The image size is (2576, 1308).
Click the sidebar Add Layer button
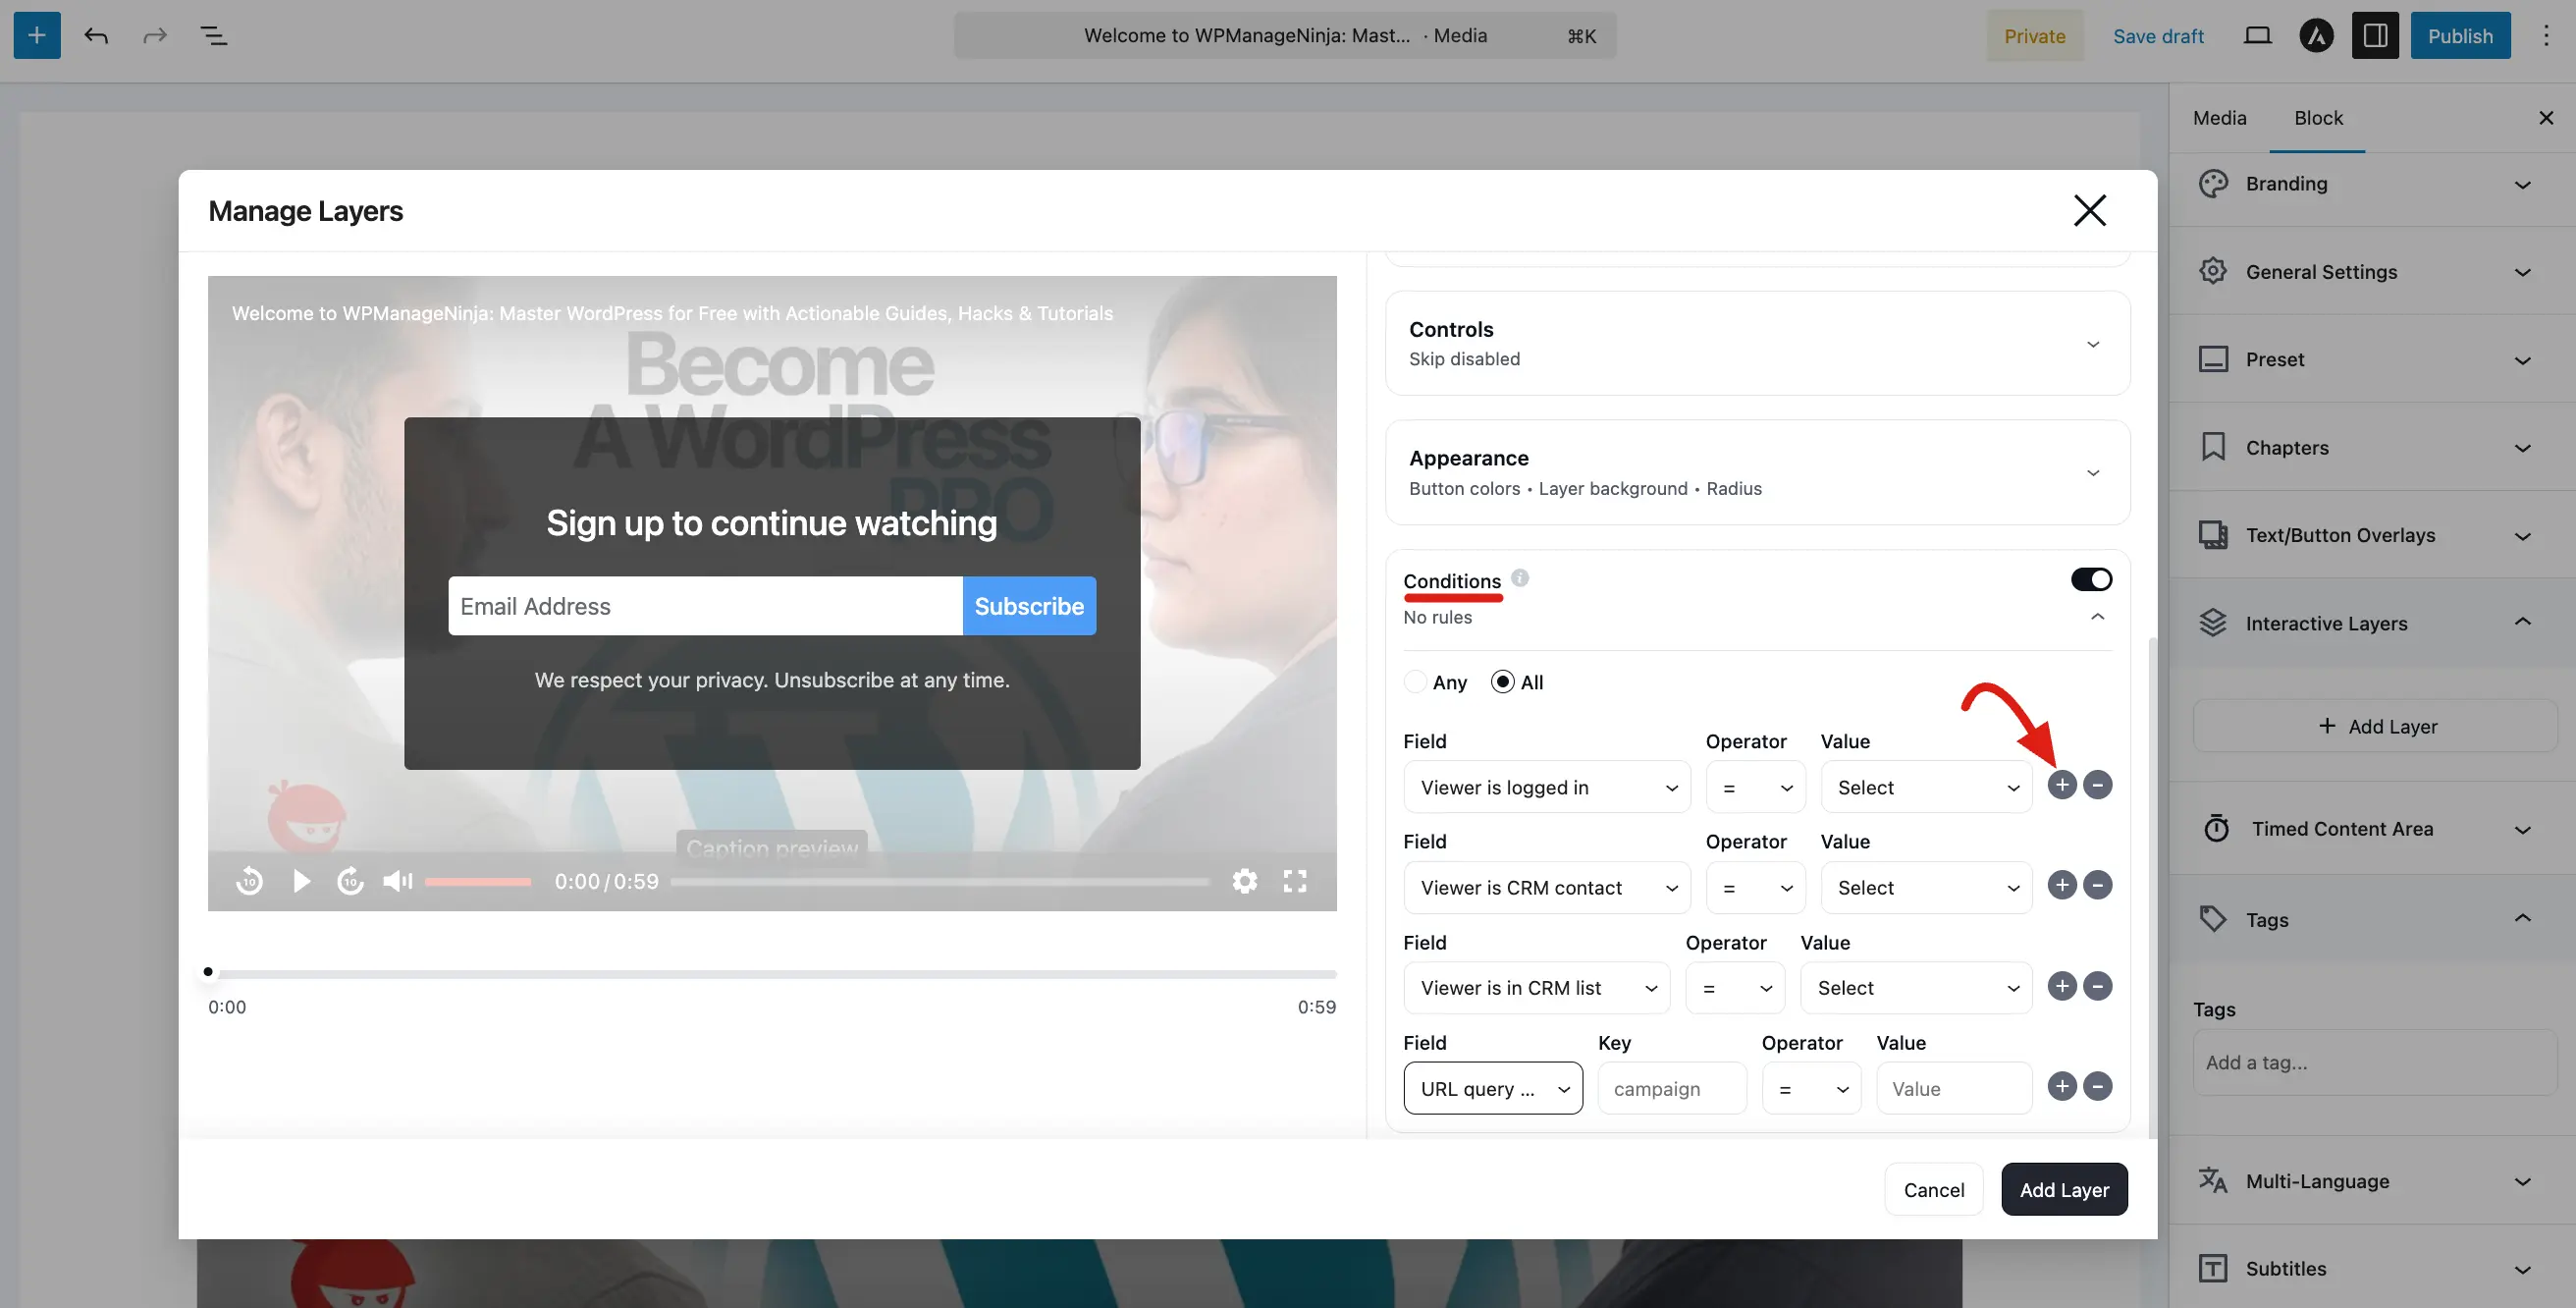click(2375, 726)
